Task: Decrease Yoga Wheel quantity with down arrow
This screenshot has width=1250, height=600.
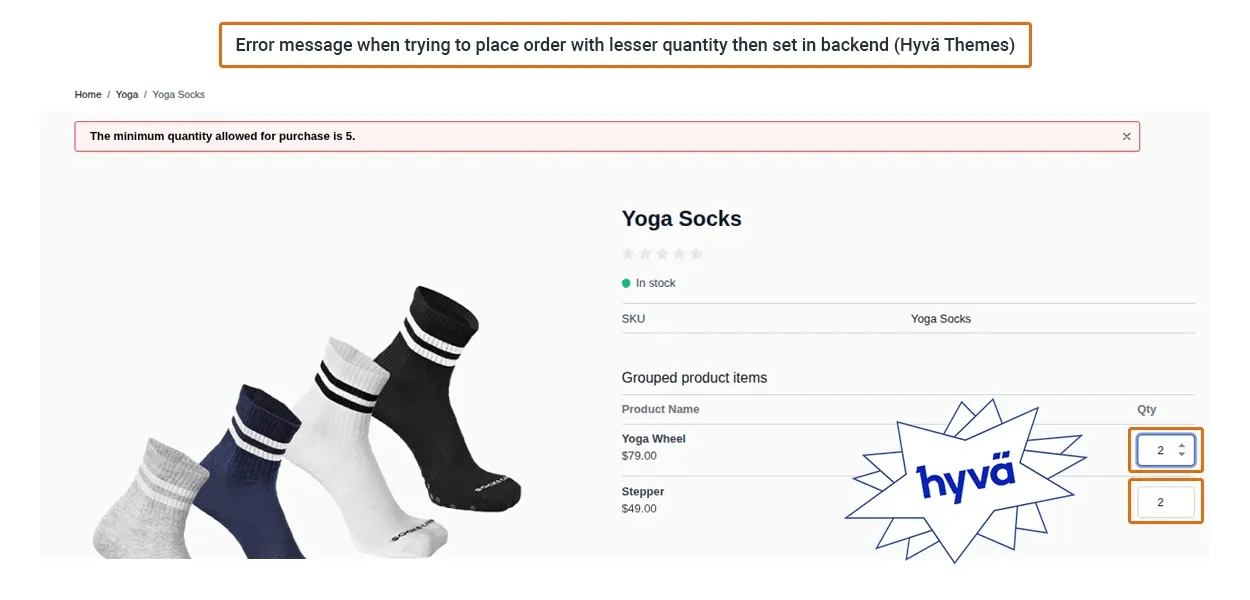Action: (x=1182, y=455)
